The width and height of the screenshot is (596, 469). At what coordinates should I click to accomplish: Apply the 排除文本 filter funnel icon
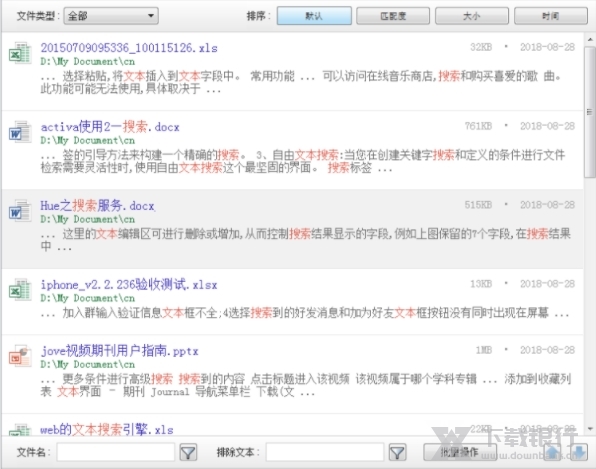(398, 452)
